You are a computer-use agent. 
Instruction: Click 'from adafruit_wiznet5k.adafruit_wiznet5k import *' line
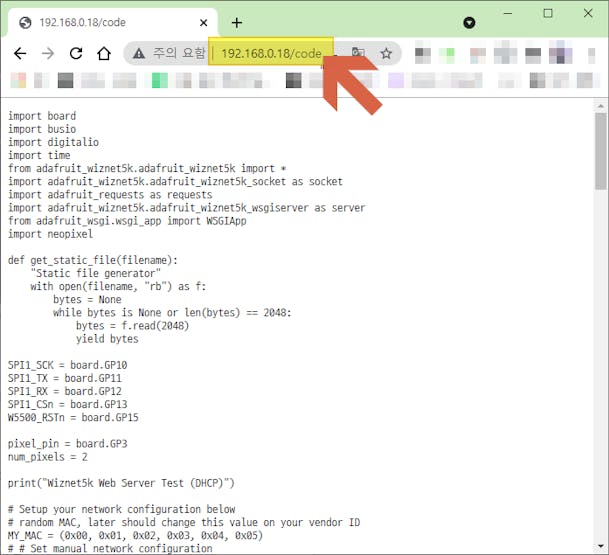tap(147, 169)
